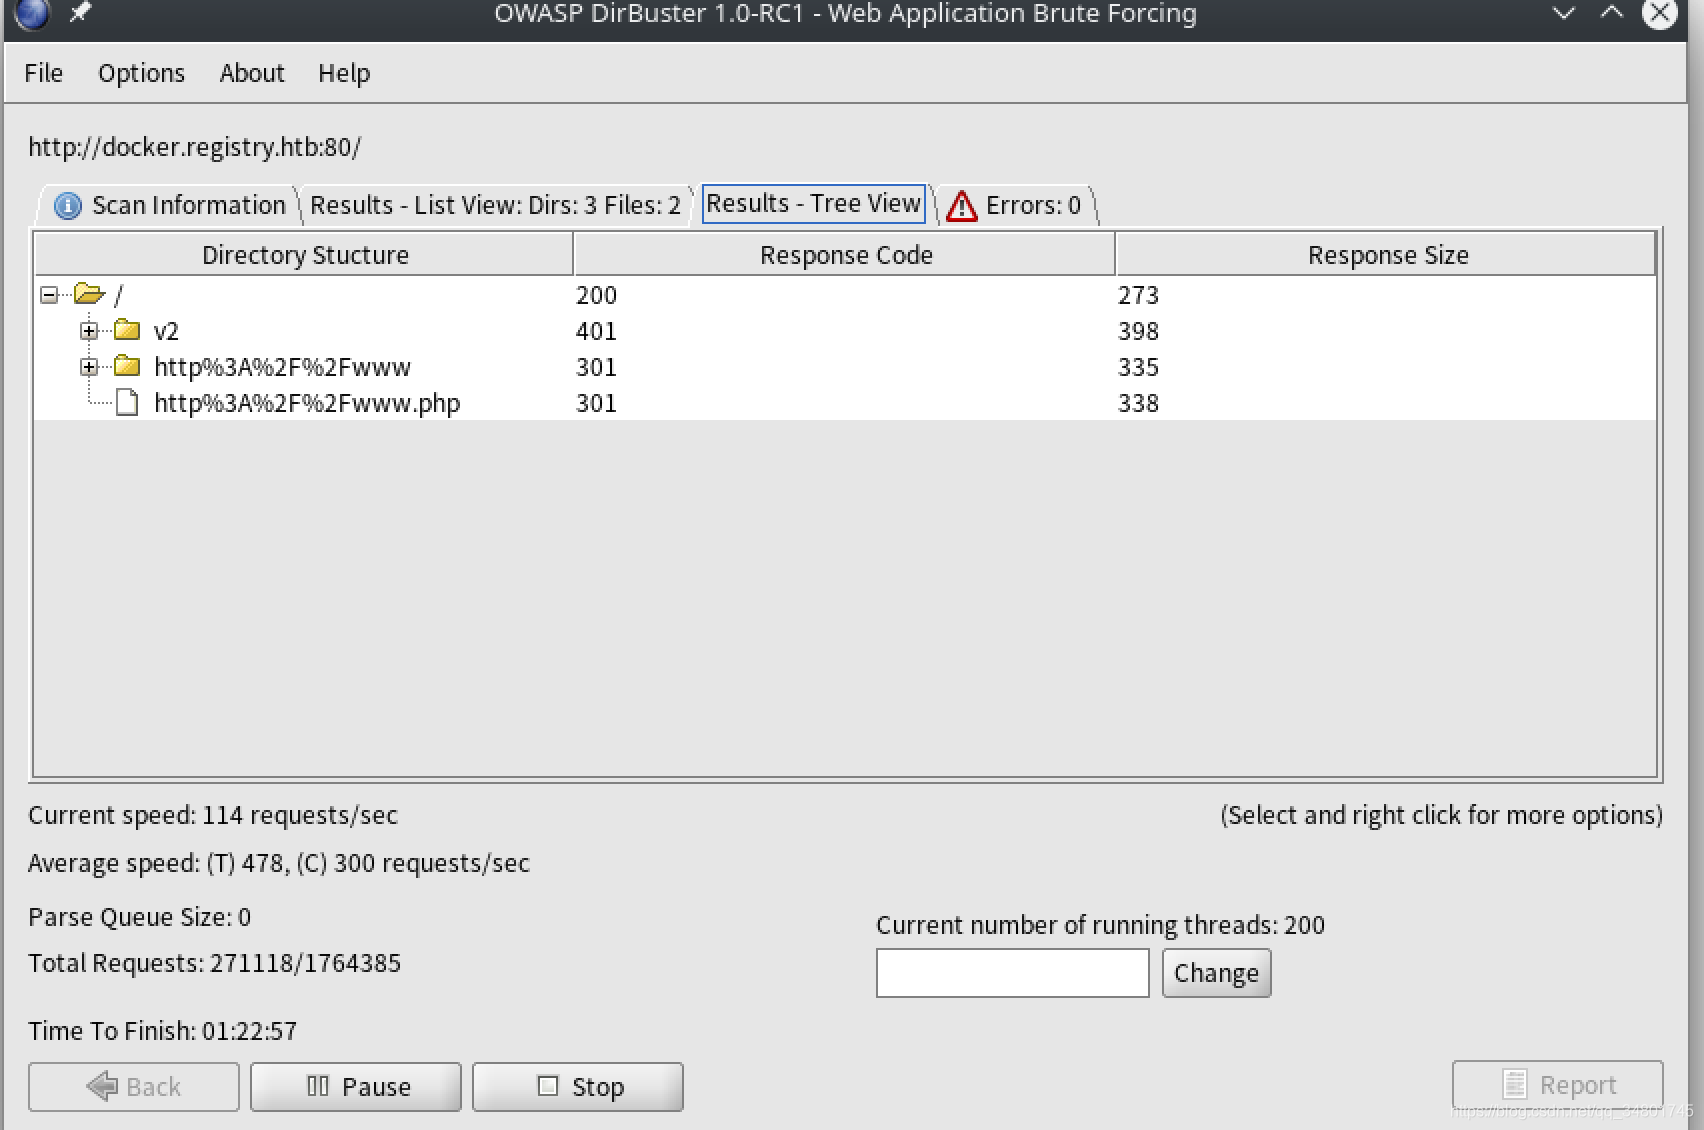
Task: Click the application globe icon in title bar
Action: (x=32, y=13)
